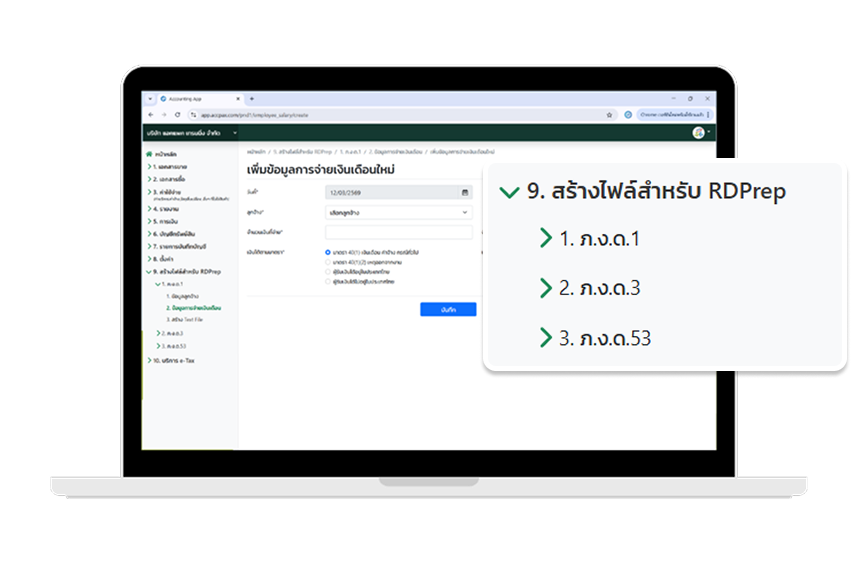Open the tab search dropdown arrow

[150, 99]
